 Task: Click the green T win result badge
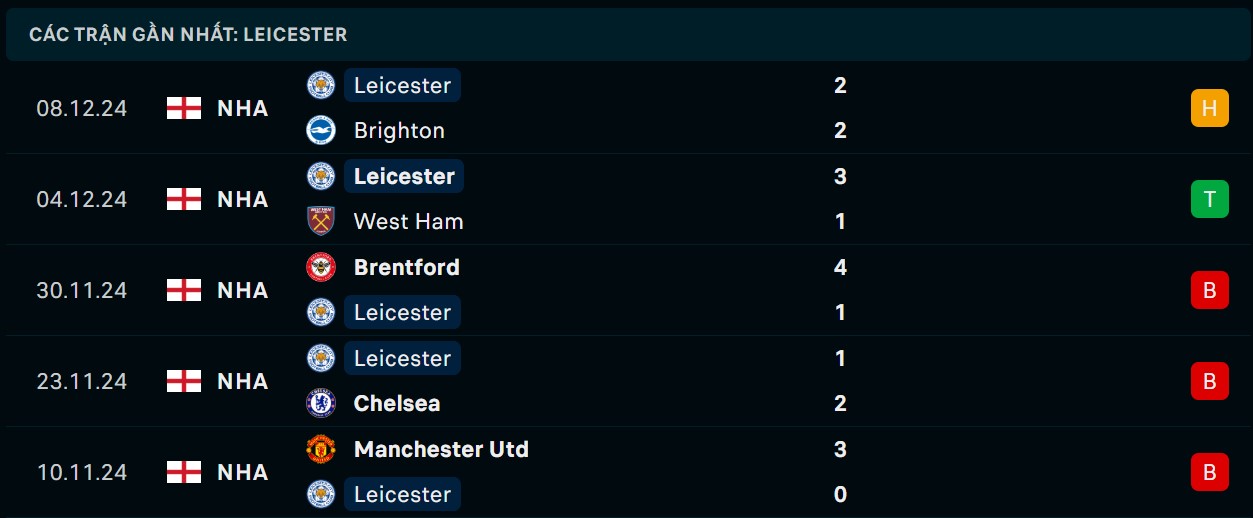click(1209, 199)
